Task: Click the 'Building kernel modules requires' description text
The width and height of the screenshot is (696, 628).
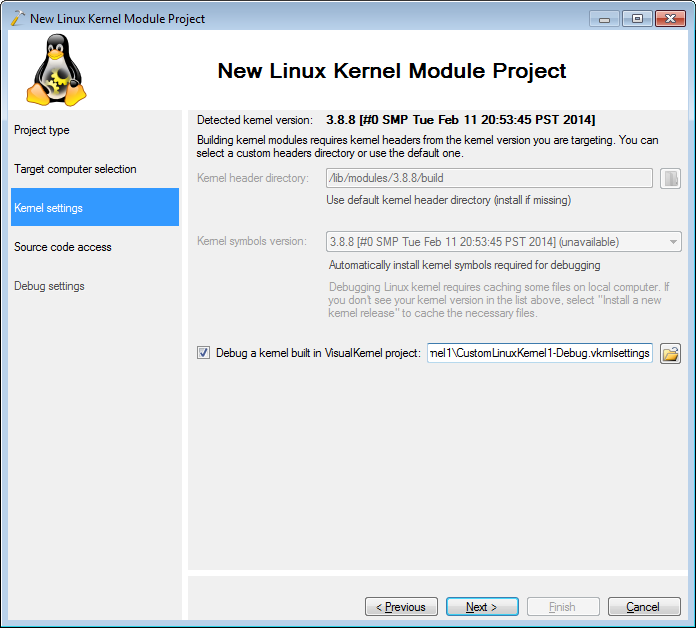Action: (427, 146)
